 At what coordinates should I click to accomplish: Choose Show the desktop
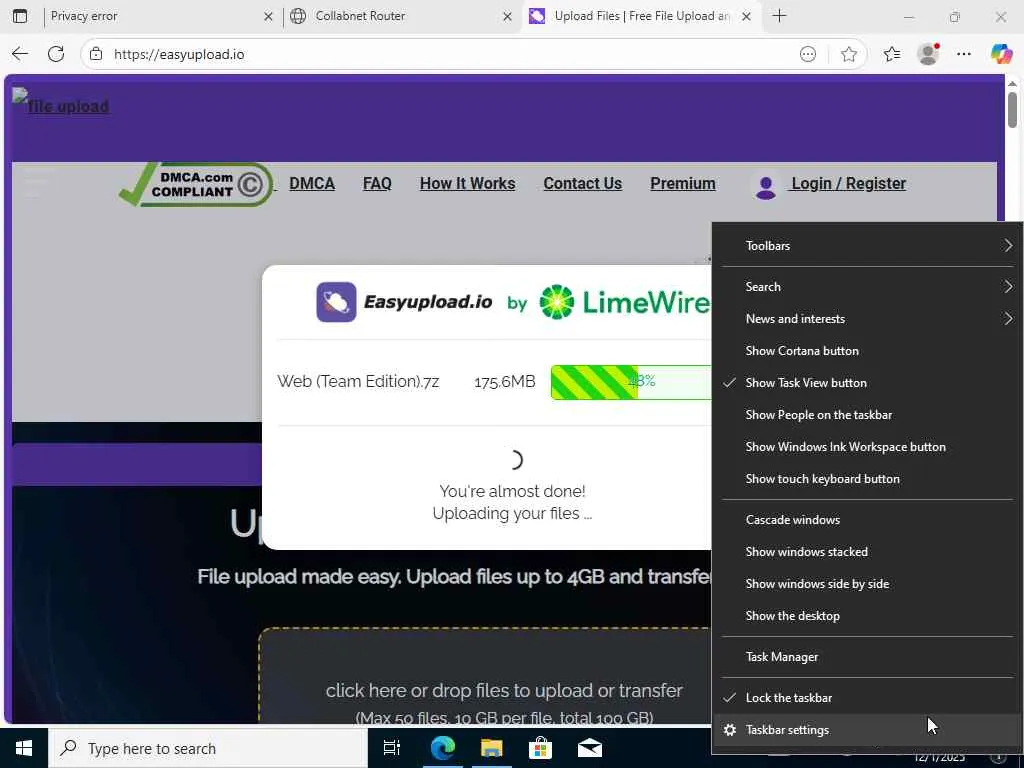point(867,616)
